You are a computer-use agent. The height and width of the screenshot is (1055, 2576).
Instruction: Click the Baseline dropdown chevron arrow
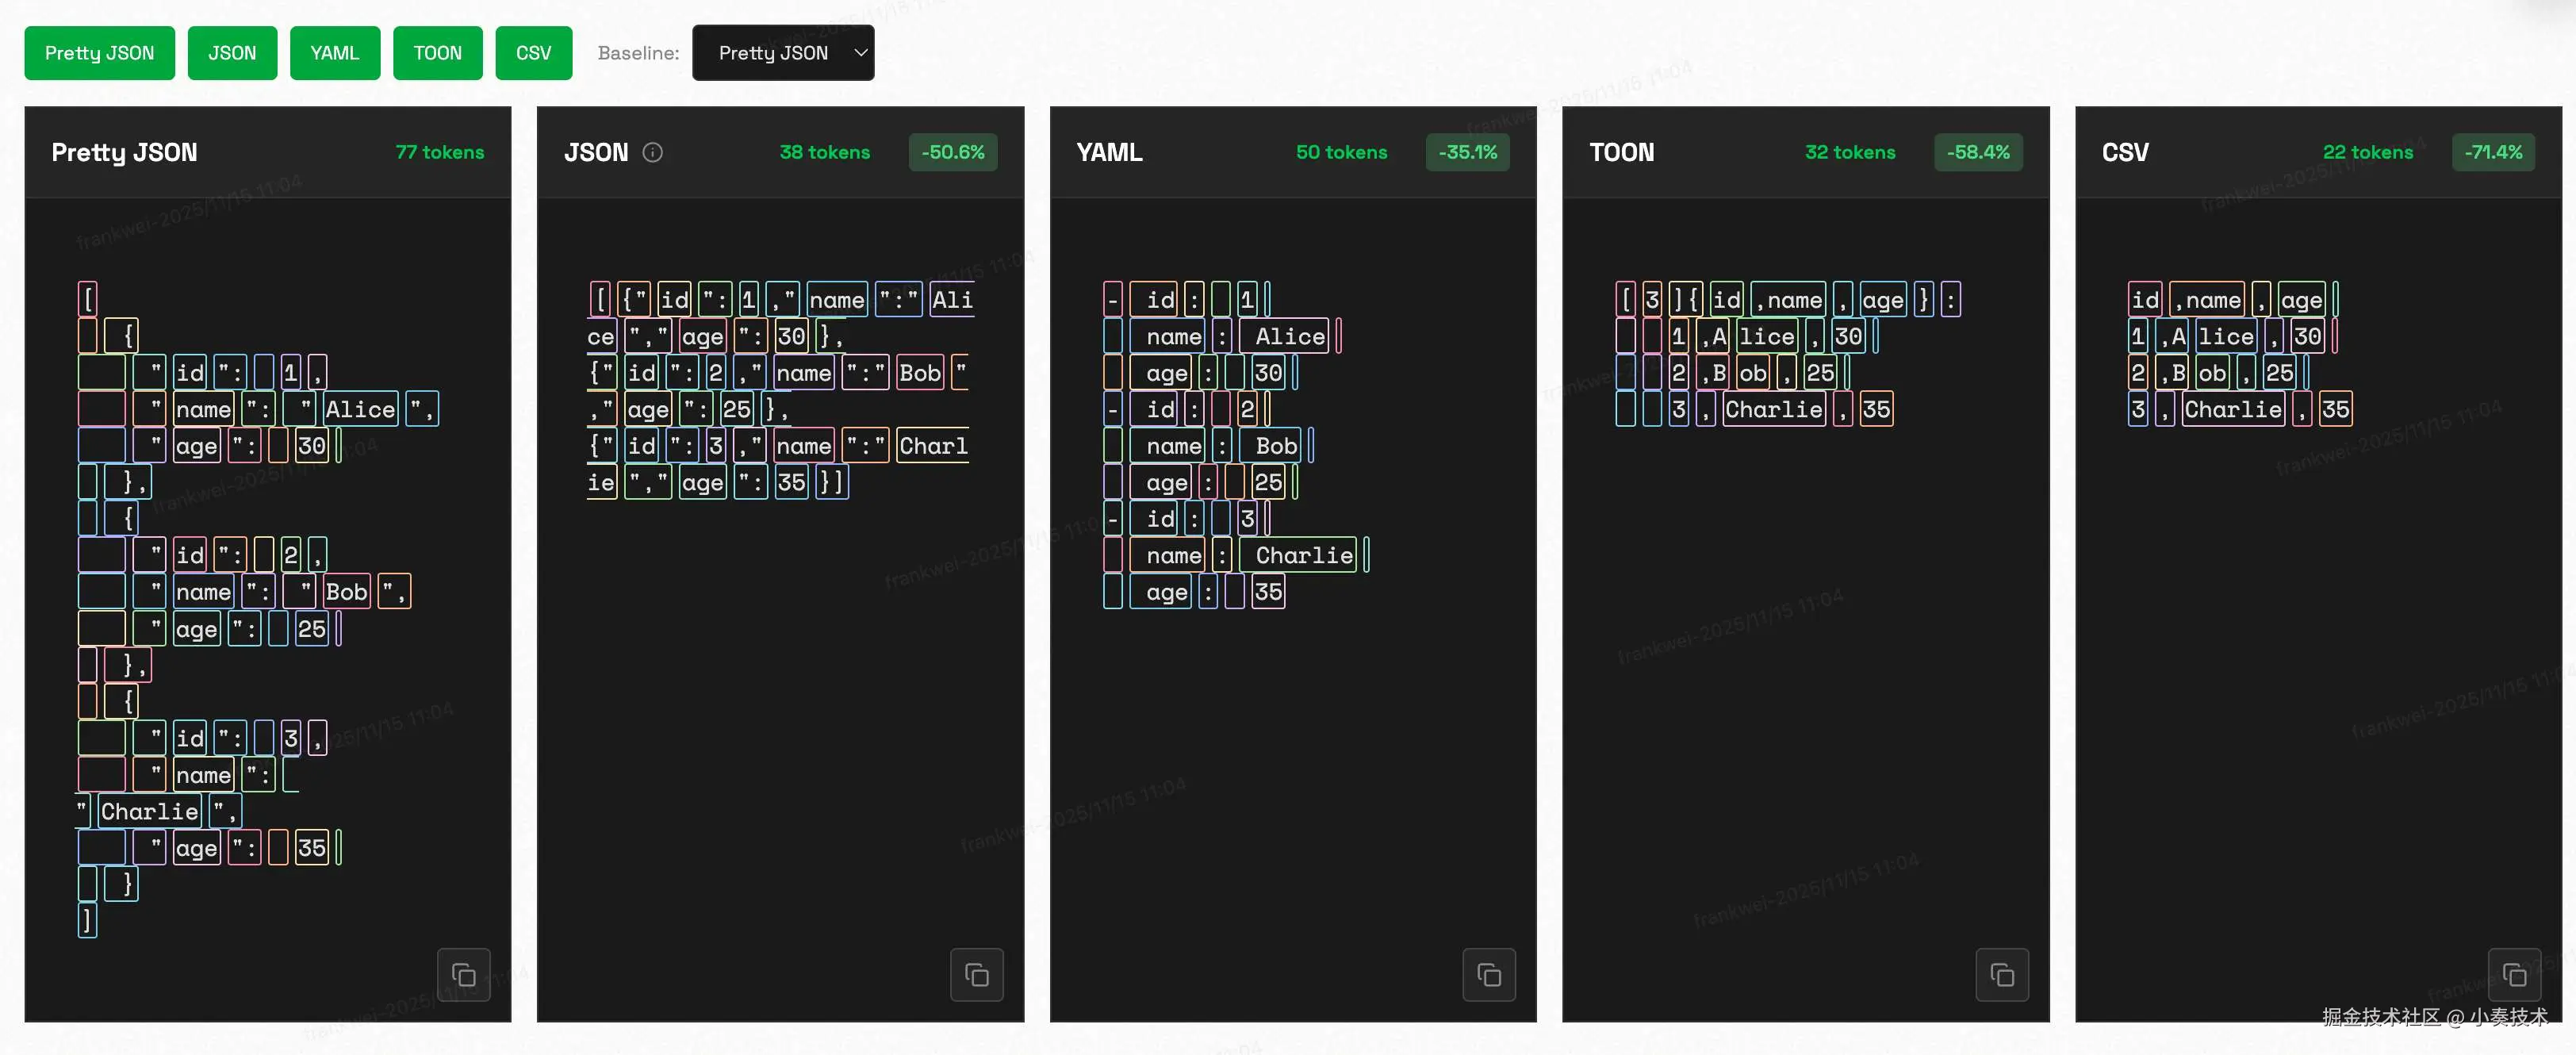pyautogui.click(x=860, y=53)
